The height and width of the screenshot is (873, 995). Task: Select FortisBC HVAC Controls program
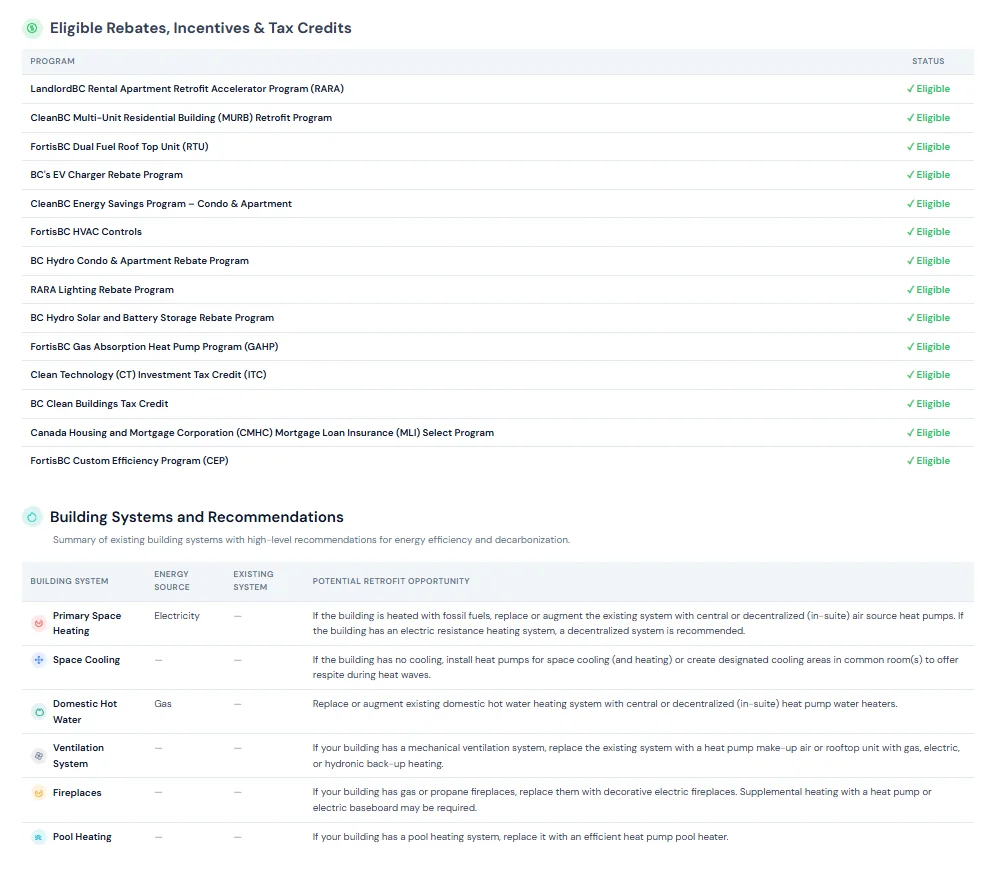click(x=498, y=232)
